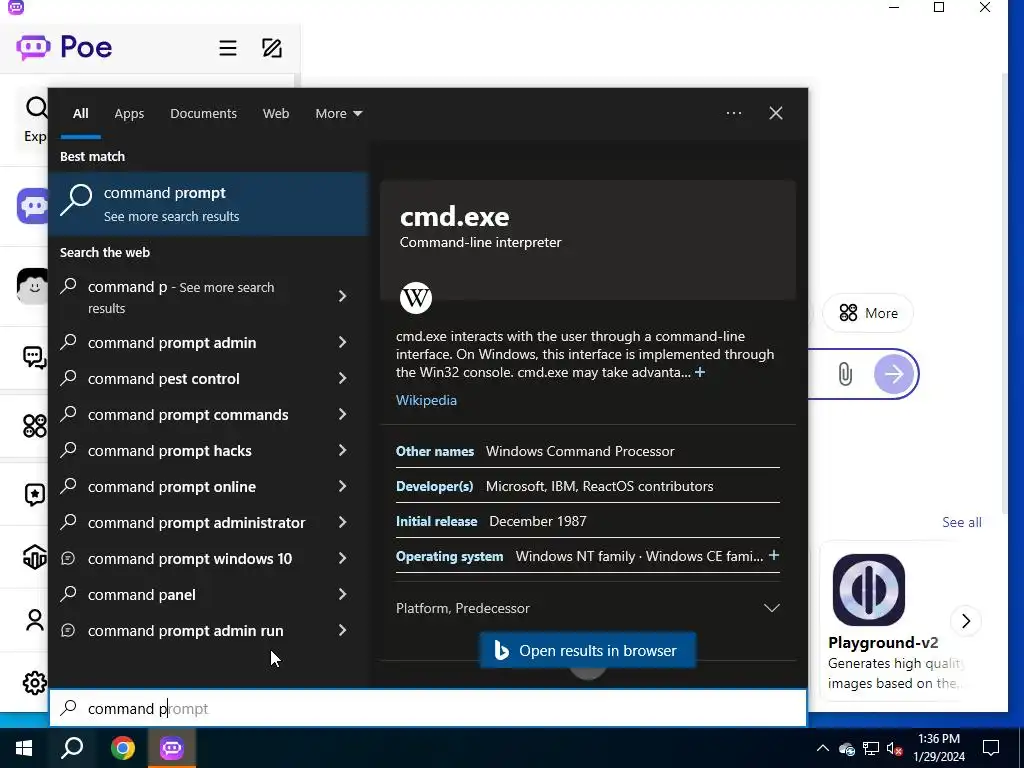Image resolution: width=1024 pixels, height=768 pixels.
Task: Open the Playground-v2 bot thumbnail
Action: [x=869, y=590]
